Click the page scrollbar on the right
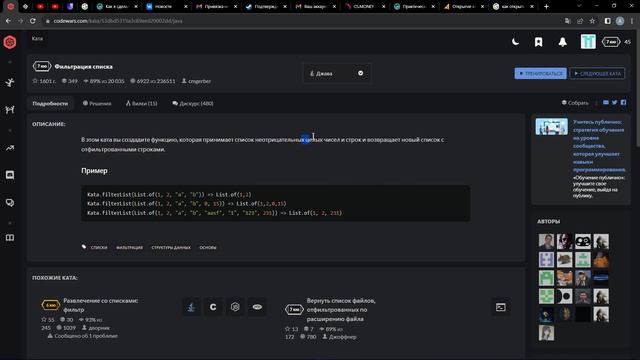Image resolution: width=640 pixels, height=360 pixels. [x=638, y=88]
